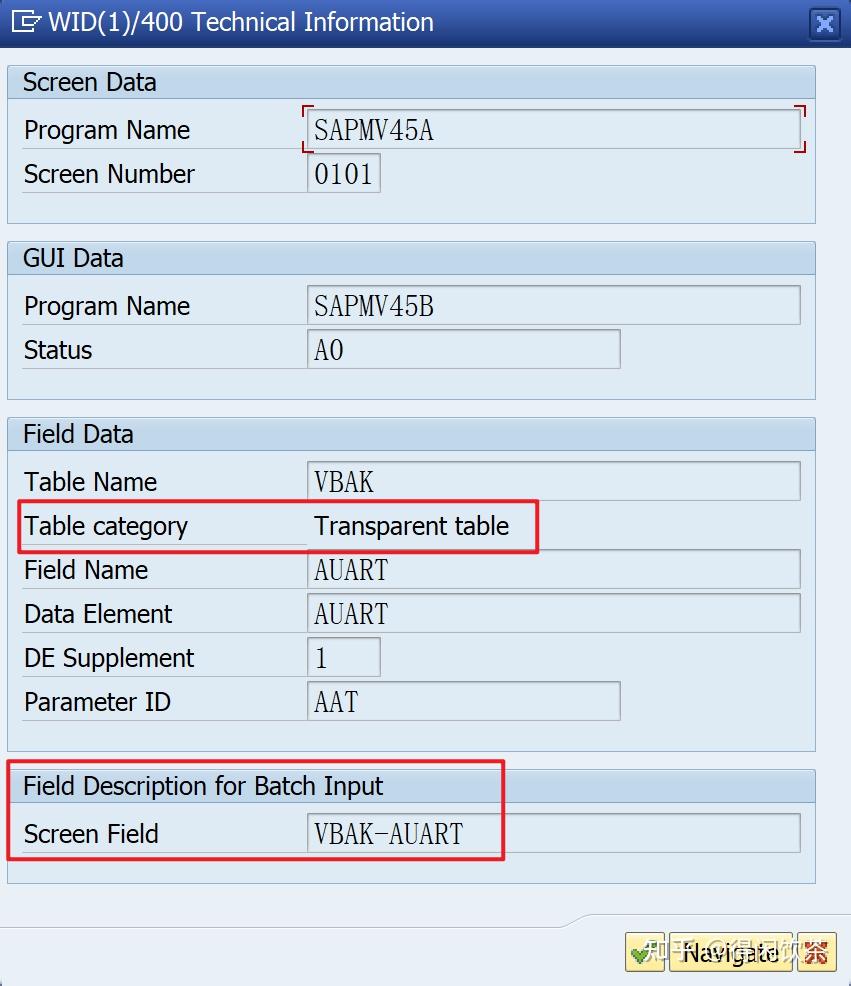This screenshot has height=986, width=851.
Task: Click the Table Name field VBAK
Action: coord(552,482)
